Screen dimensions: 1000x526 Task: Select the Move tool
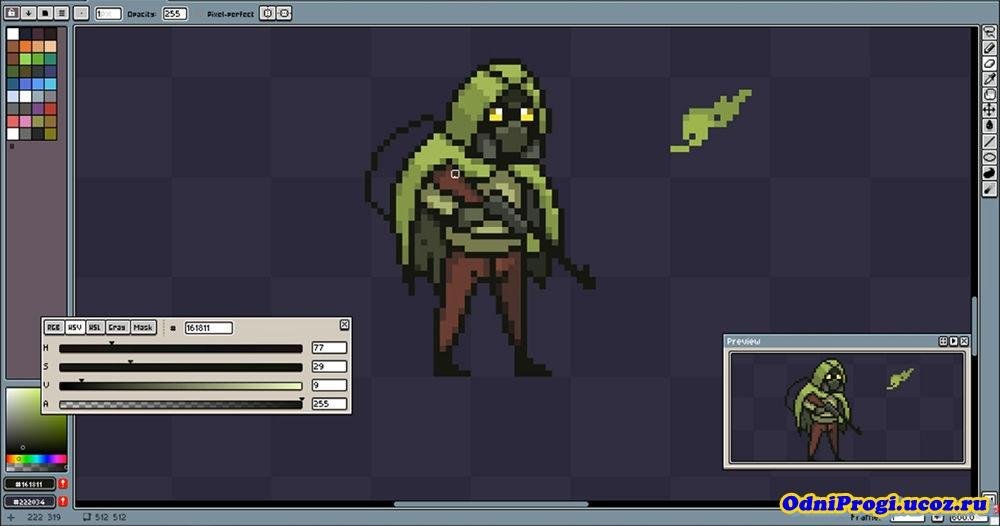(x=990, y=110)
